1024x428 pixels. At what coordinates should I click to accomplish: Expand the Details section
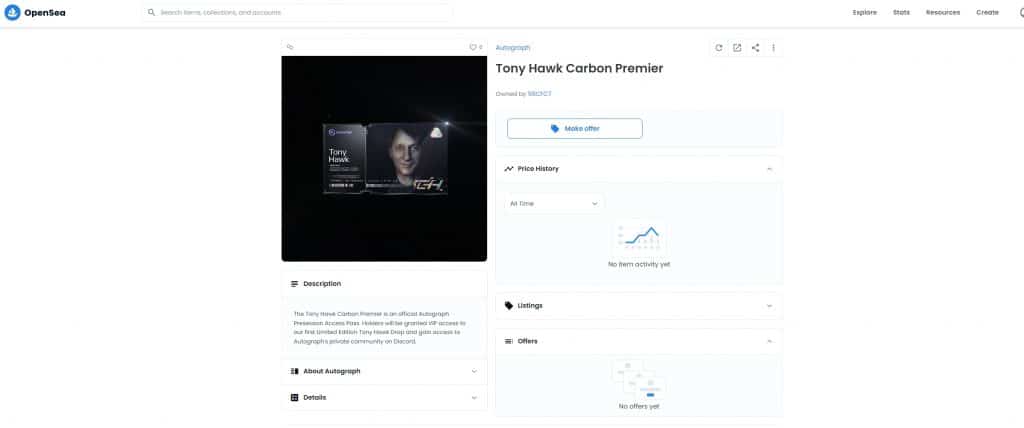point(384,397)
